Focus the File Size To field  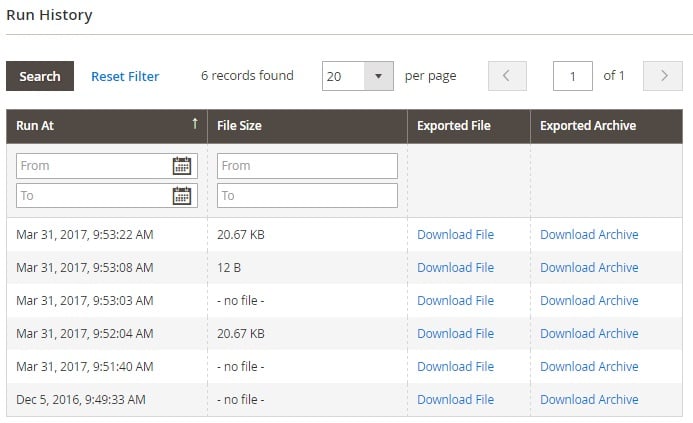307,195
